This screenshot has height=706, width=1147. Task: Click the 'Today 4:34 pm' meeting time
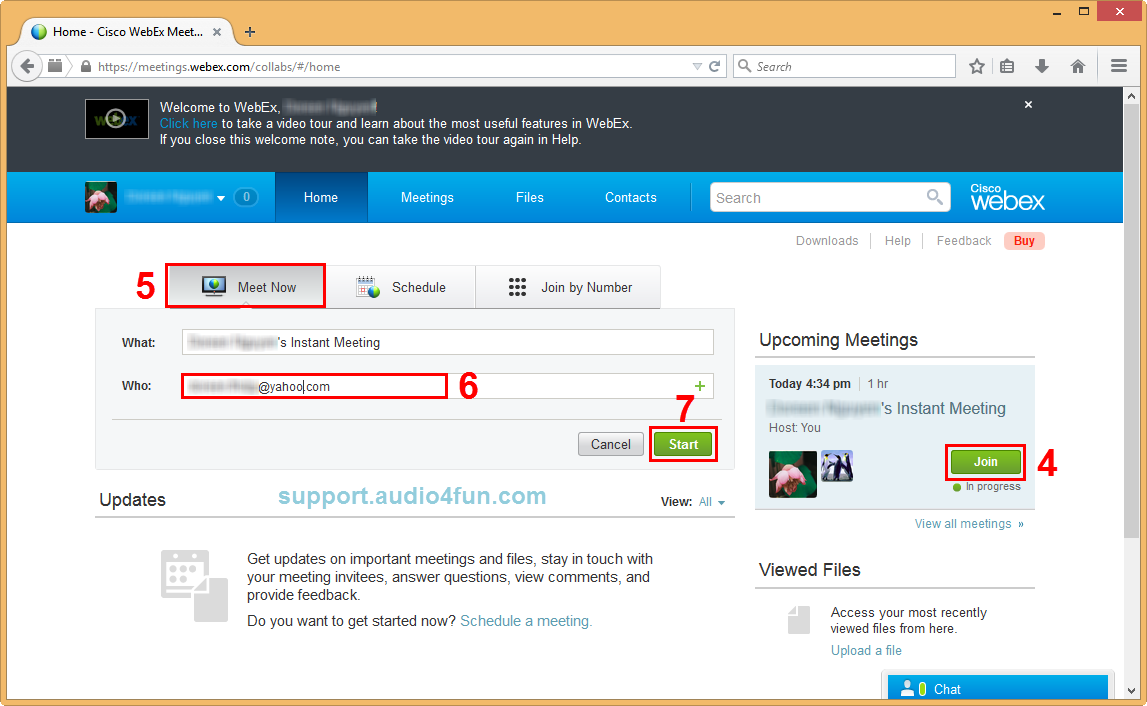[x=810, y=383]
